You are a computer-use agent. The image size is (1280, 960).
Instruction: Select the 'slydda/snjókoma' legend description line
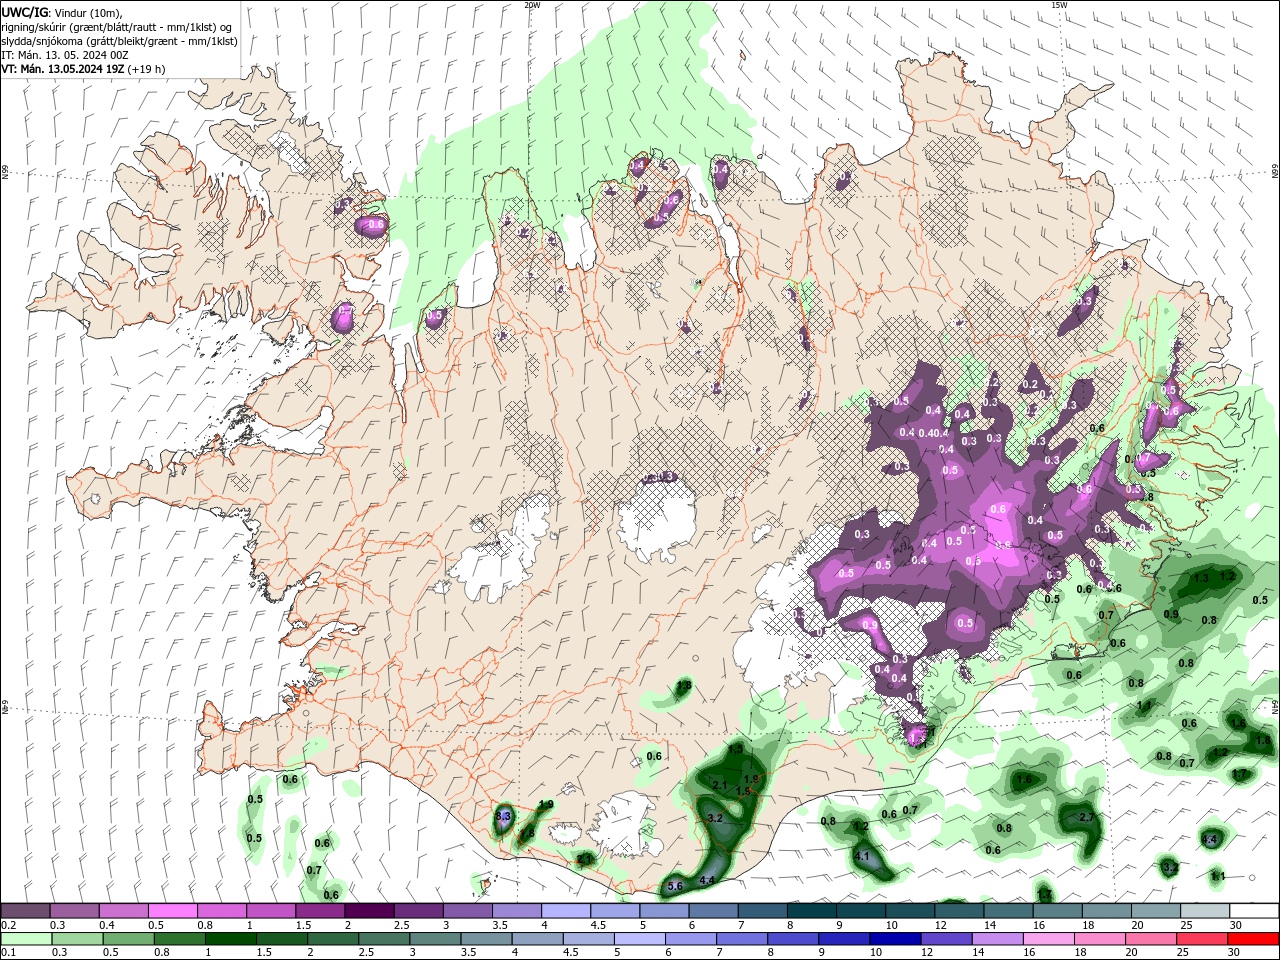[x=120, y=41]
